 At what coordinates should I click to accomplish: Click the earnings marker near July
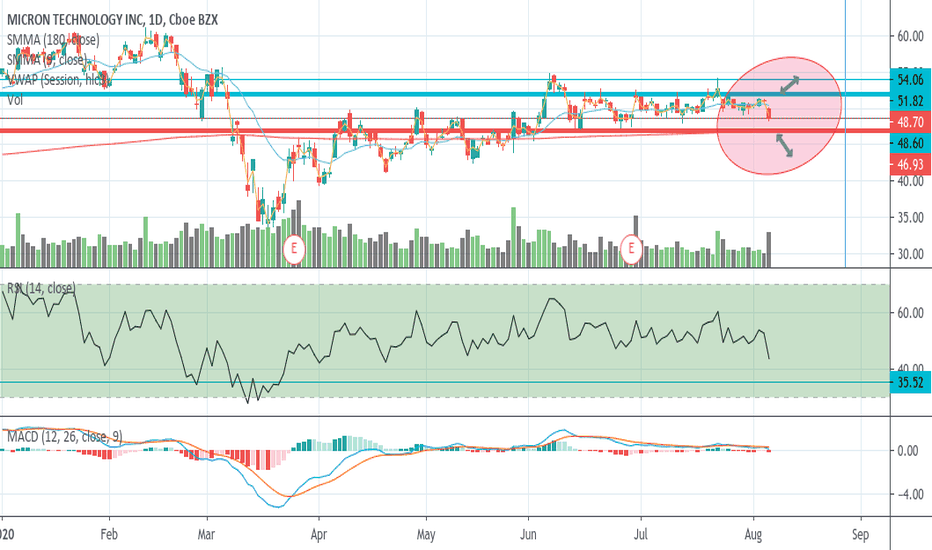[x=631, y=249]
